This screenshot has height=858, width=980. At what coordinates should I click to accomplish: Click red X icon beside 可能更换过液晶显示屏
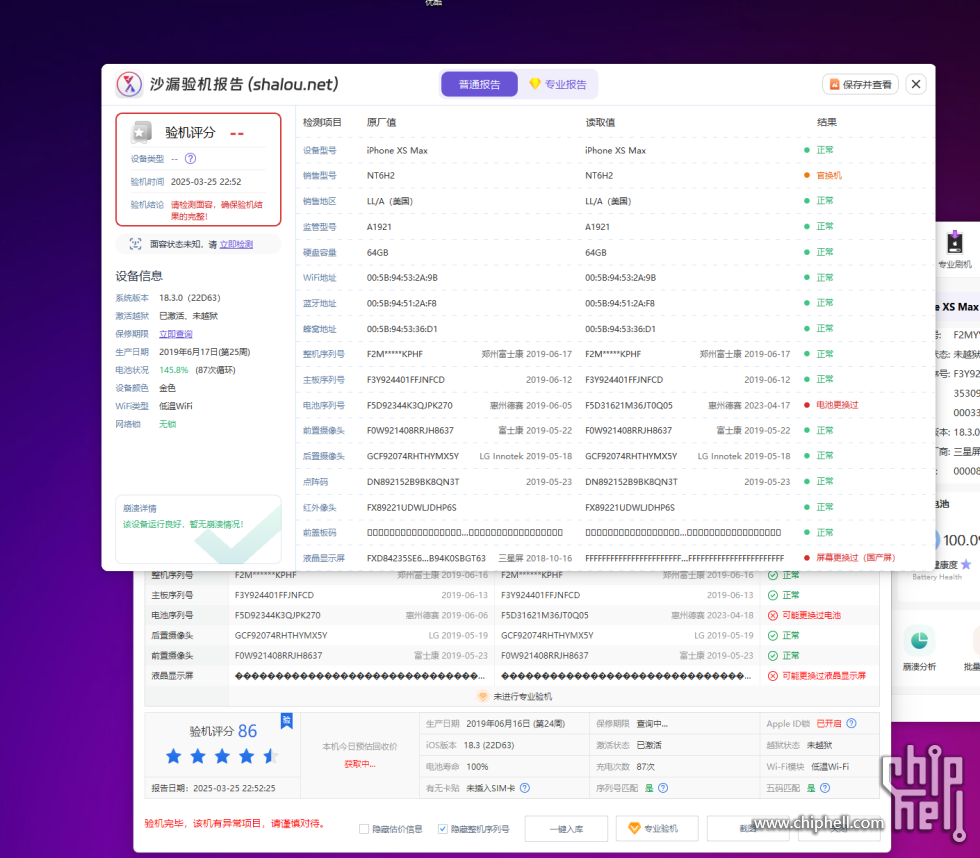pos(772,676)
